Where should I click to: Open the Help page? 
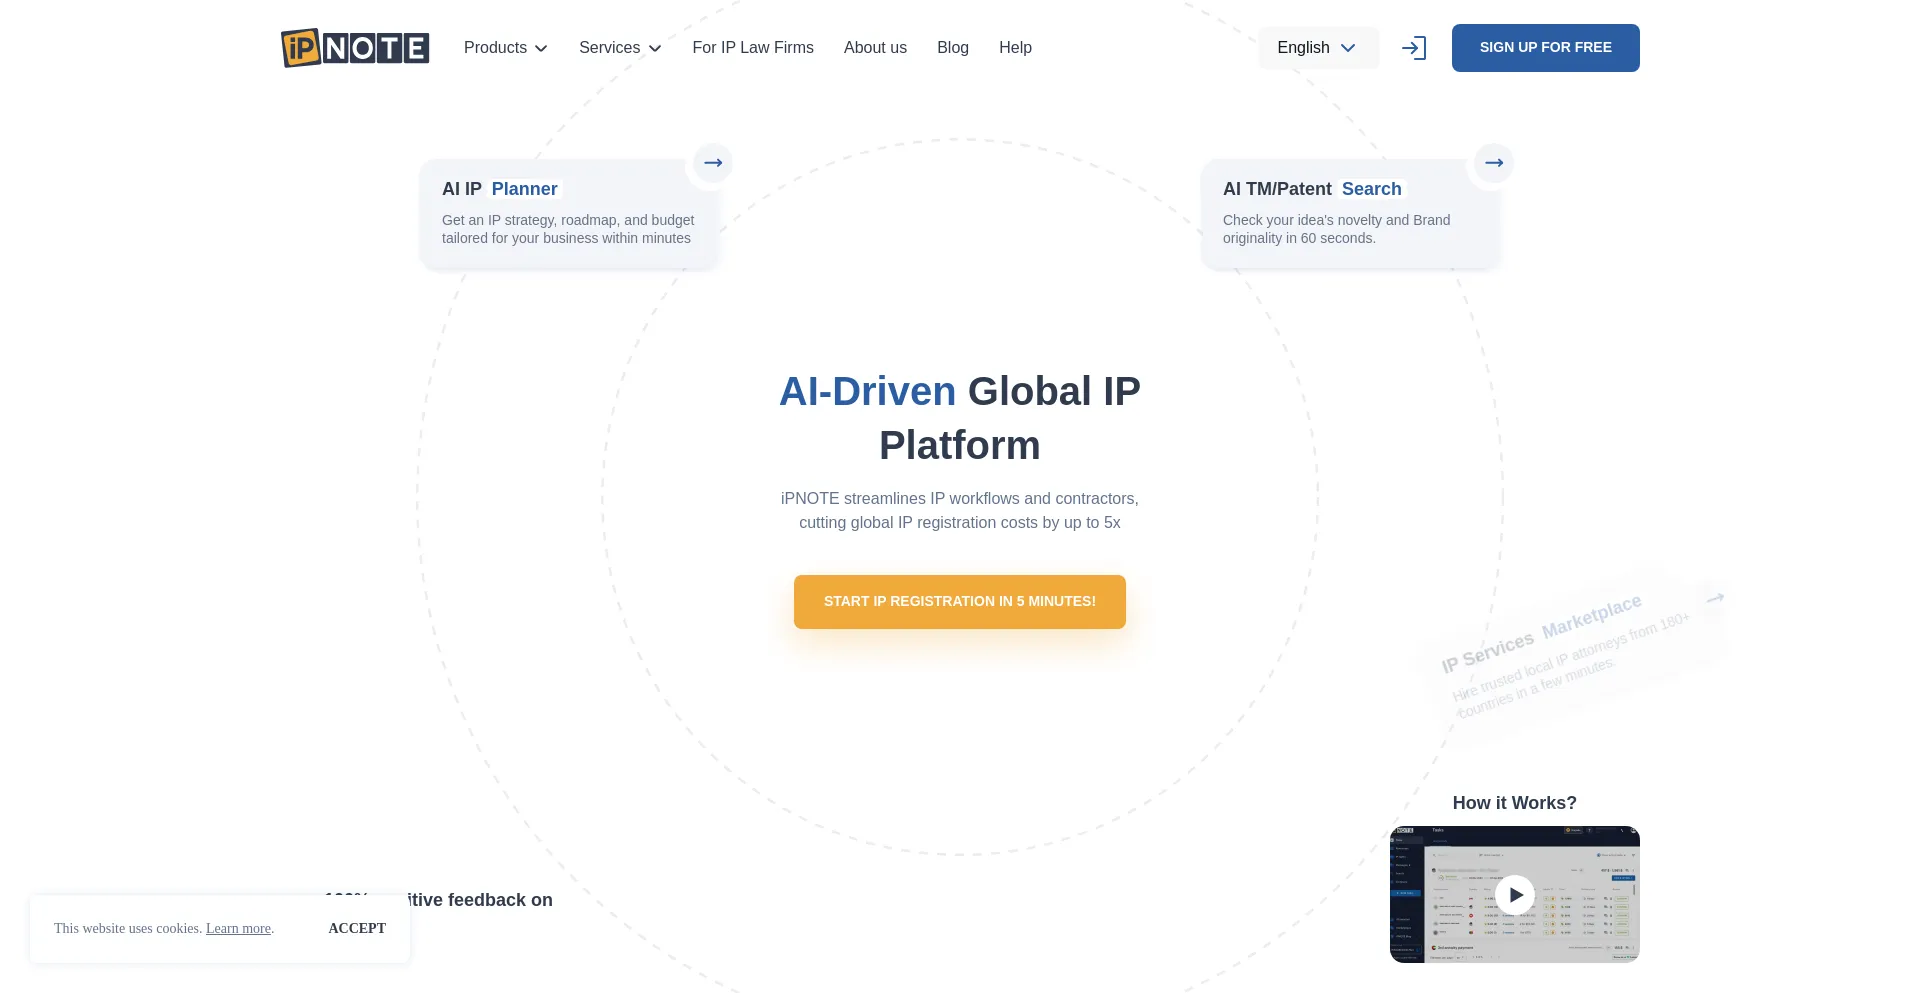[x=1015, y=48]
